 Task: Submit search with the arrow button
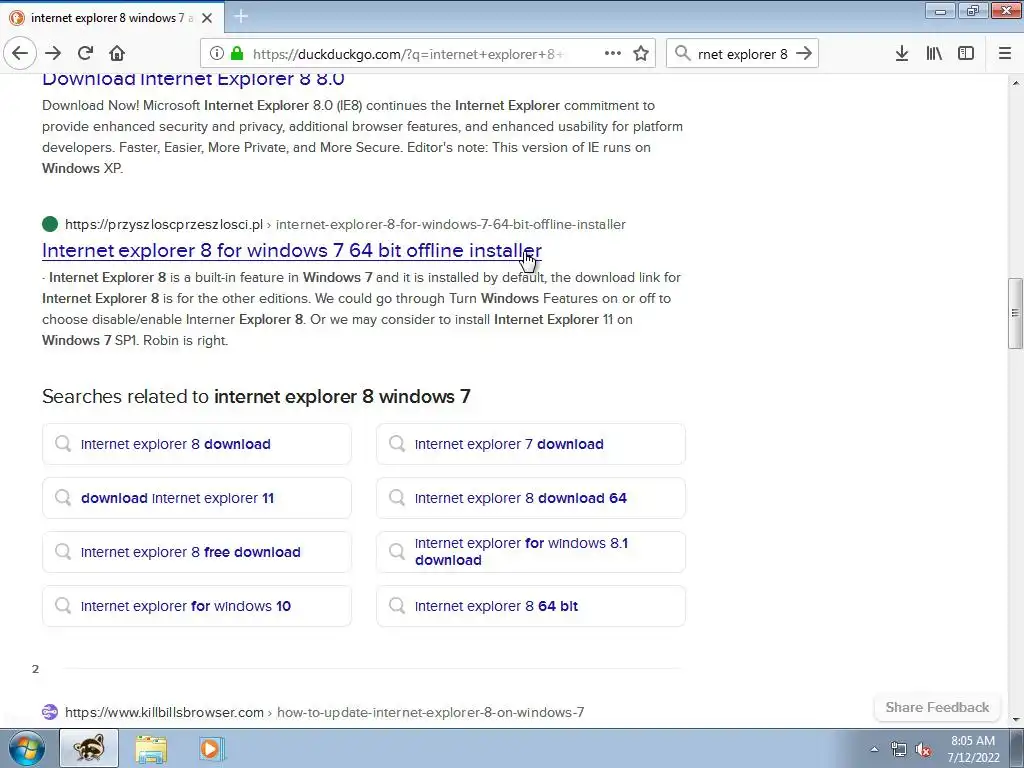tap(804, 54)
